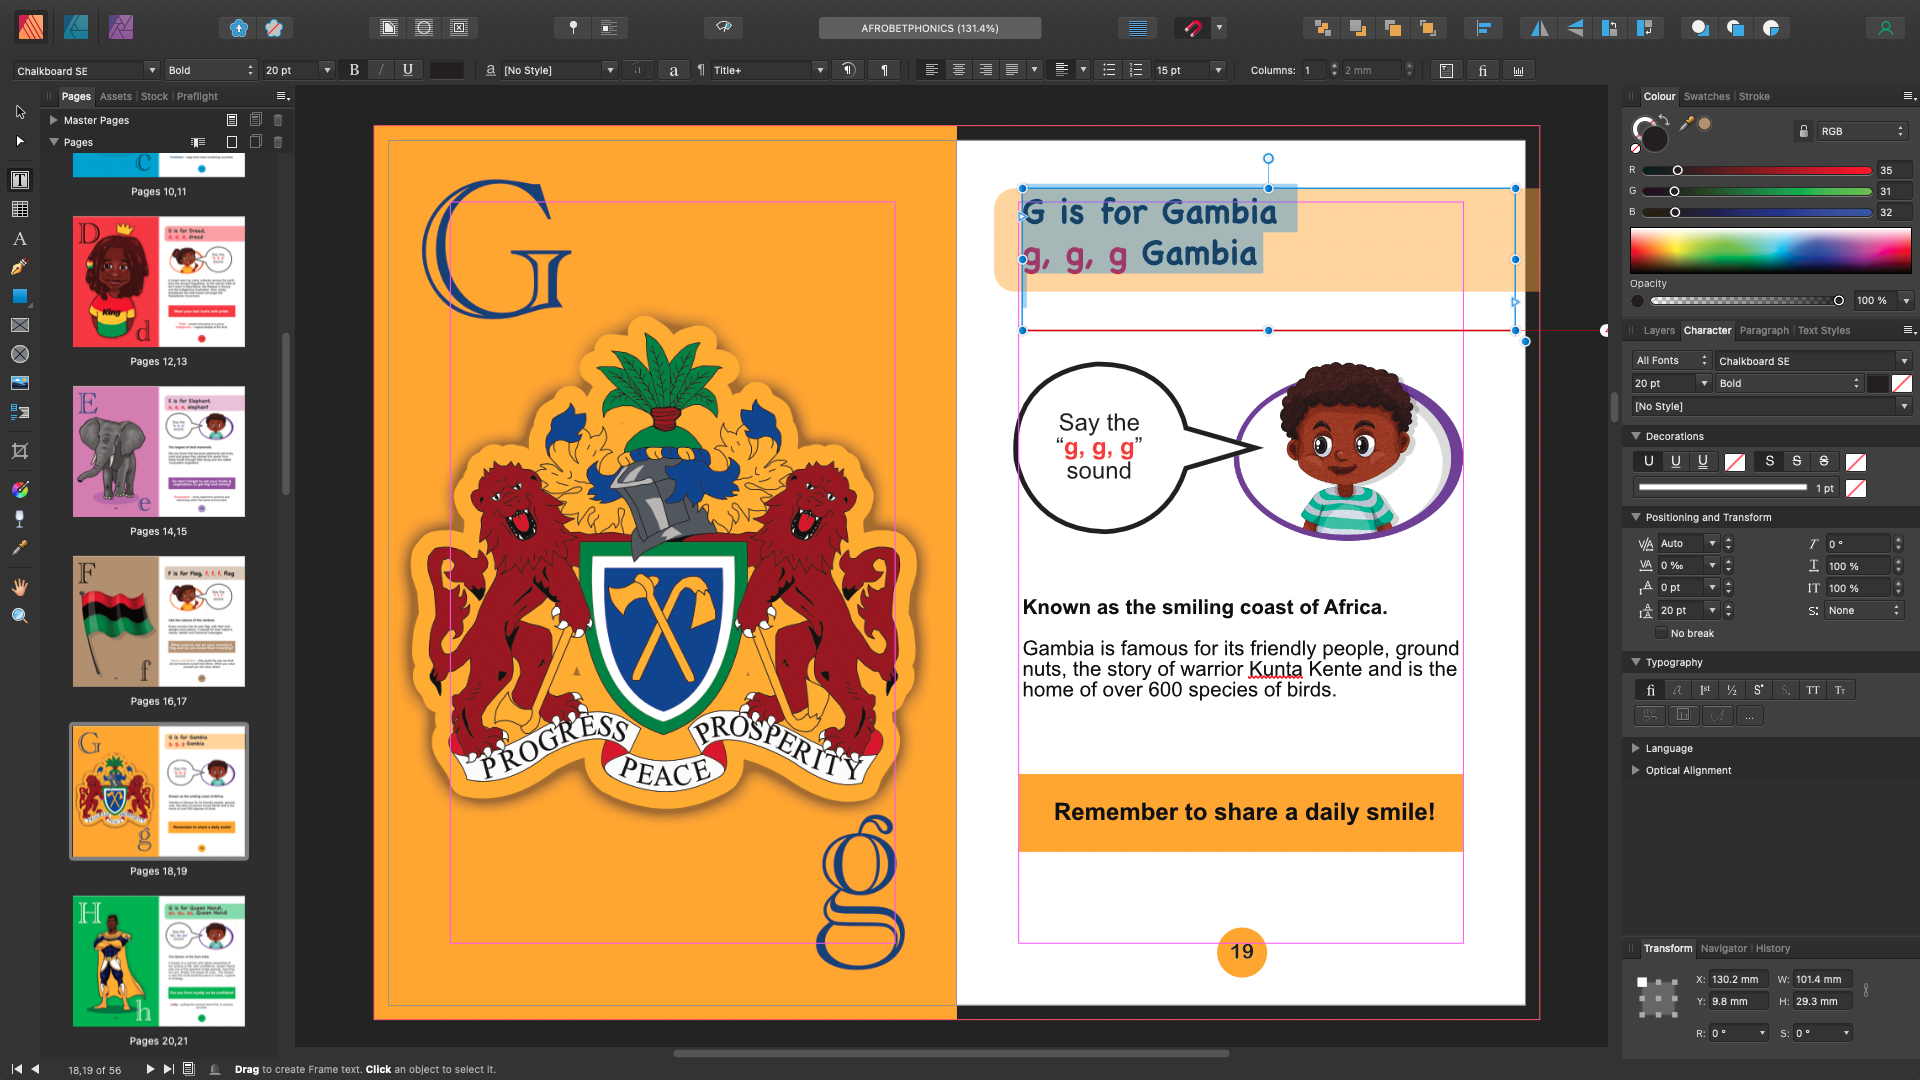The height and width of the screenshot is (1080, 1920).
Task: Toggle standard ligatures fi in Typography
Action: point(1650,690)
